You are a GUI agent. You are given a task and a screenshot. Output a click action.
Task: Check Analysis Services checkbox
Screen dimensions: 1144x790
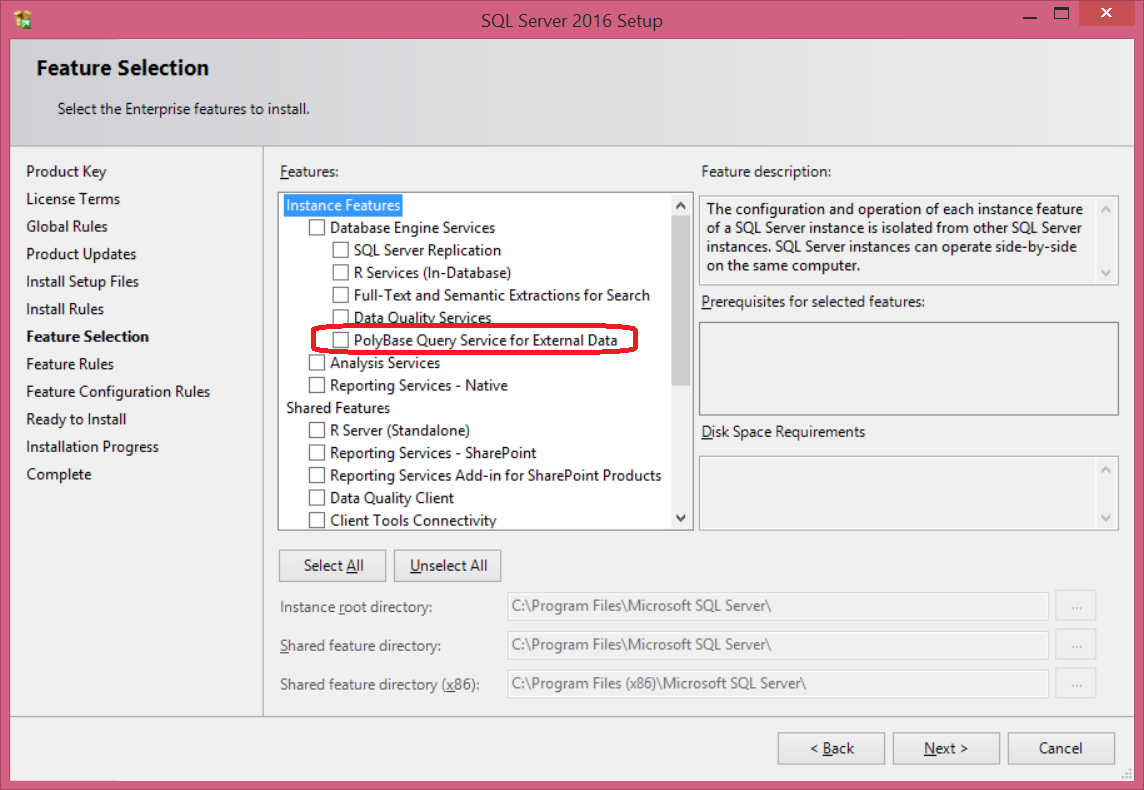pos(317,363)
